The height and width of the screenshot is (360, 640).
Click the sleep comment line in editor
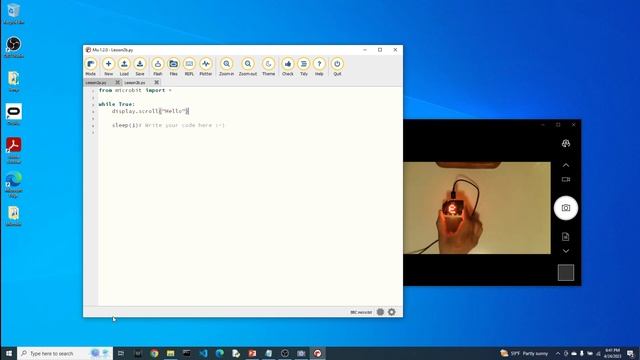click(x=168, y=125)
